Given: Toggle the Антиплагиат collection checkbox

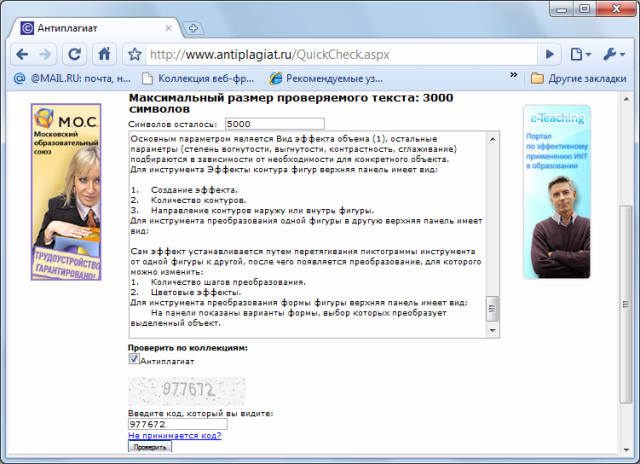Looking at the screenshot, I should (x=133, y=359).
